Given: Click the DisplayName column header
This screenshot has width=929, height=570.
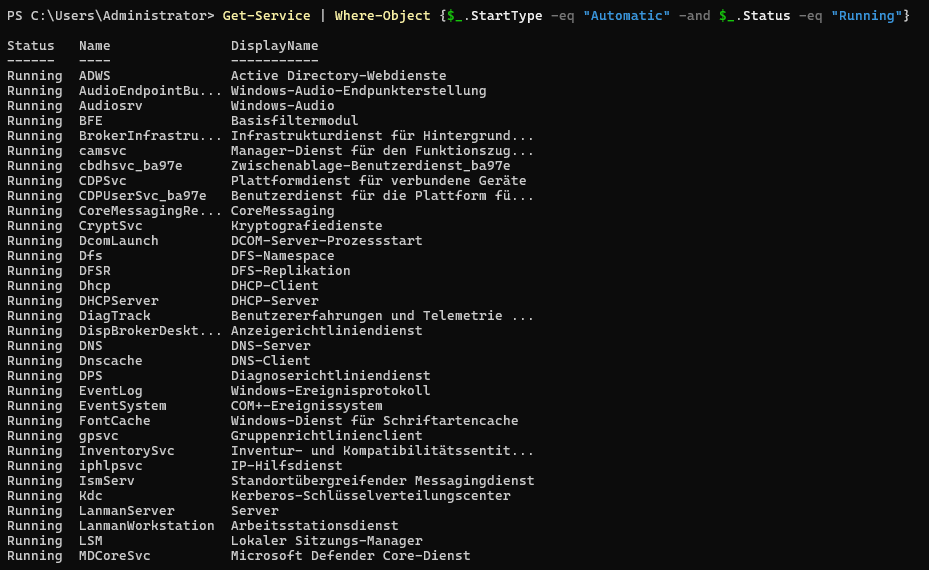Looking at the screenshot, I should pyautogui.click(x=274, y=46).
